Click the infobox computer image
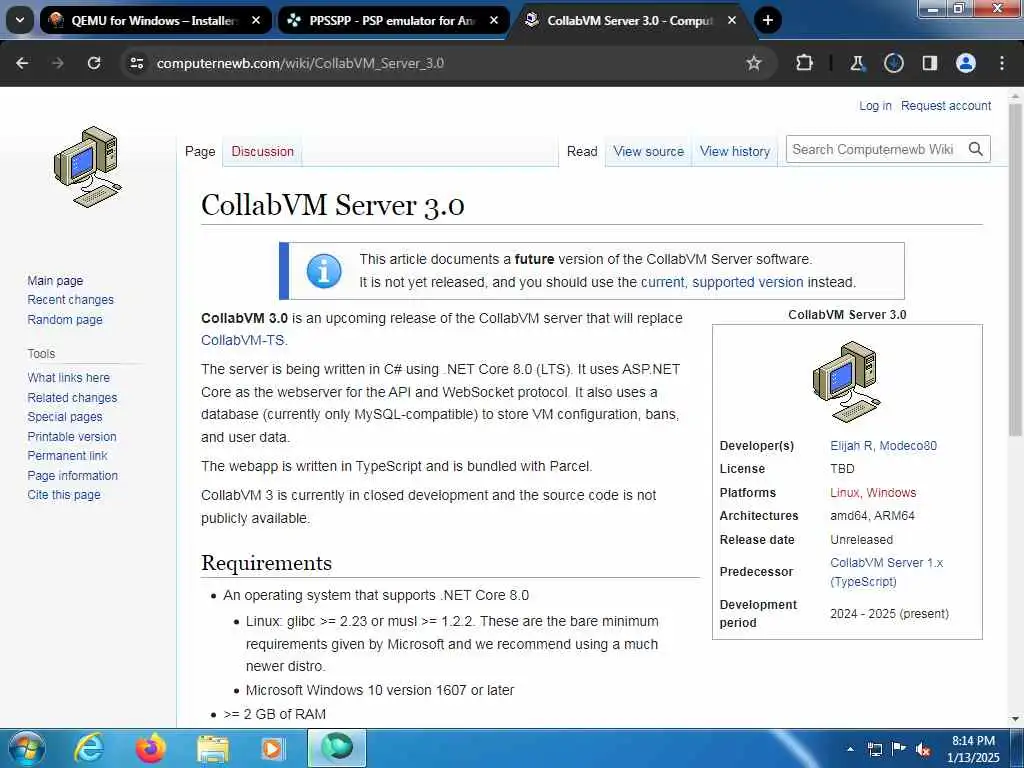Screen dimensions: 1024x768 click(x=847, y=382)
